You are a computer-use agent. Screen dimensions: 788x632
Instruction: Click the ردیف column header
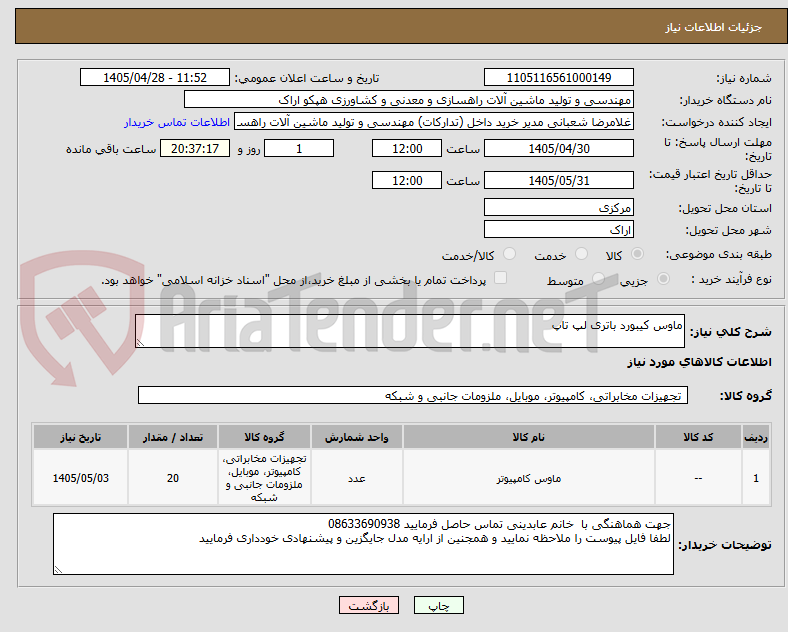[756, 437]
